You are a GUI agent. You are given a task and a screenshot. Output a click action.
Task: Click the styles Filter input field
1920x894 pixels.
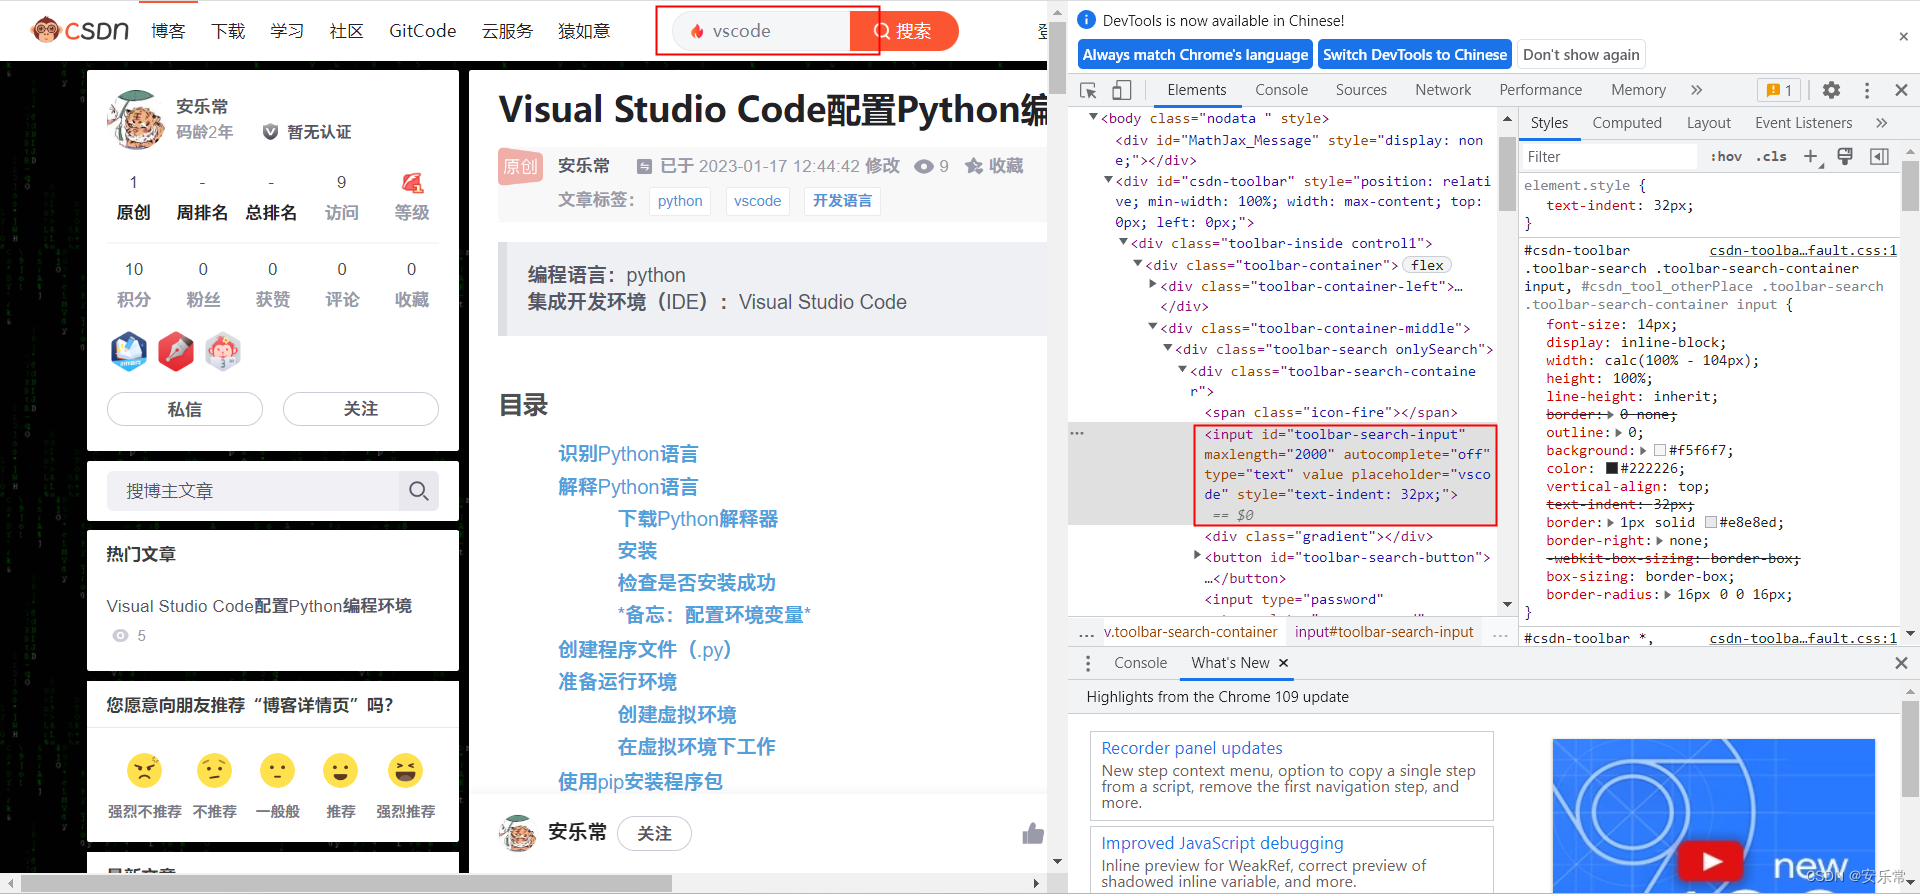pyautogui.click(x=1608, y=156)
